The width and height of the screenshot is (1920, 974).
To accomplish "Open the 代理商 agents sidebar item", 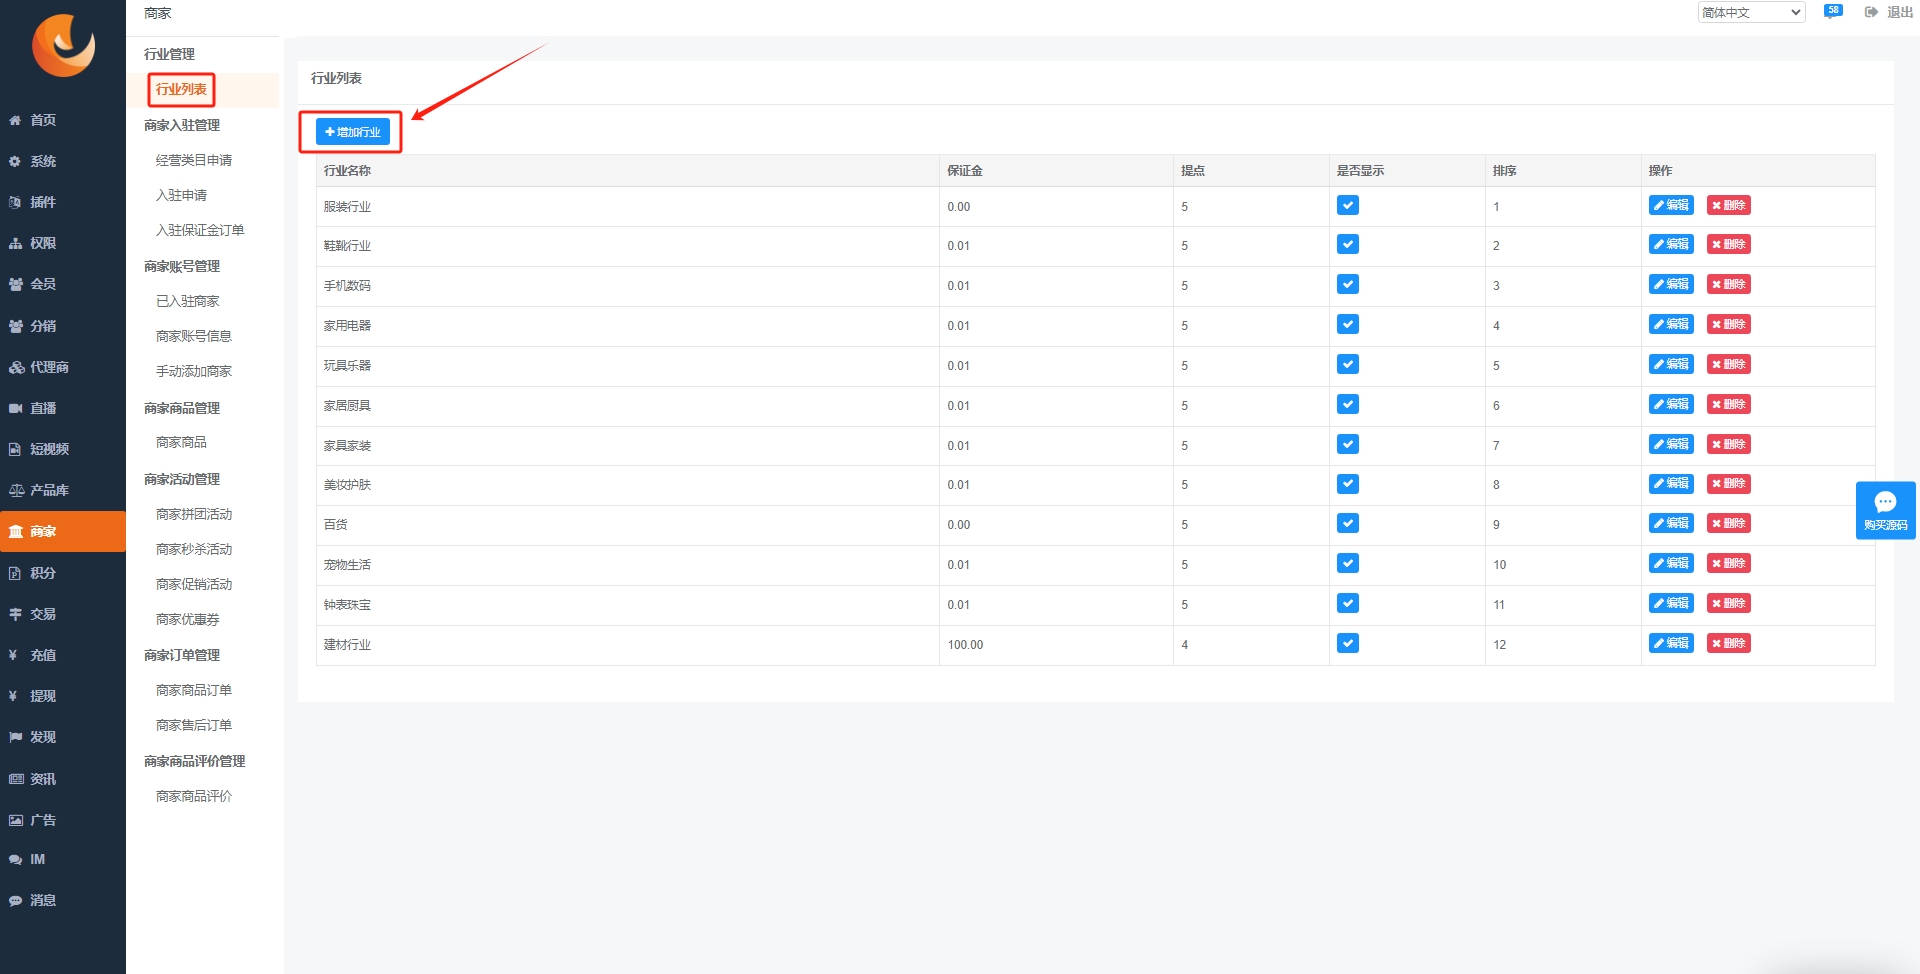I will (x=62, y=367).
